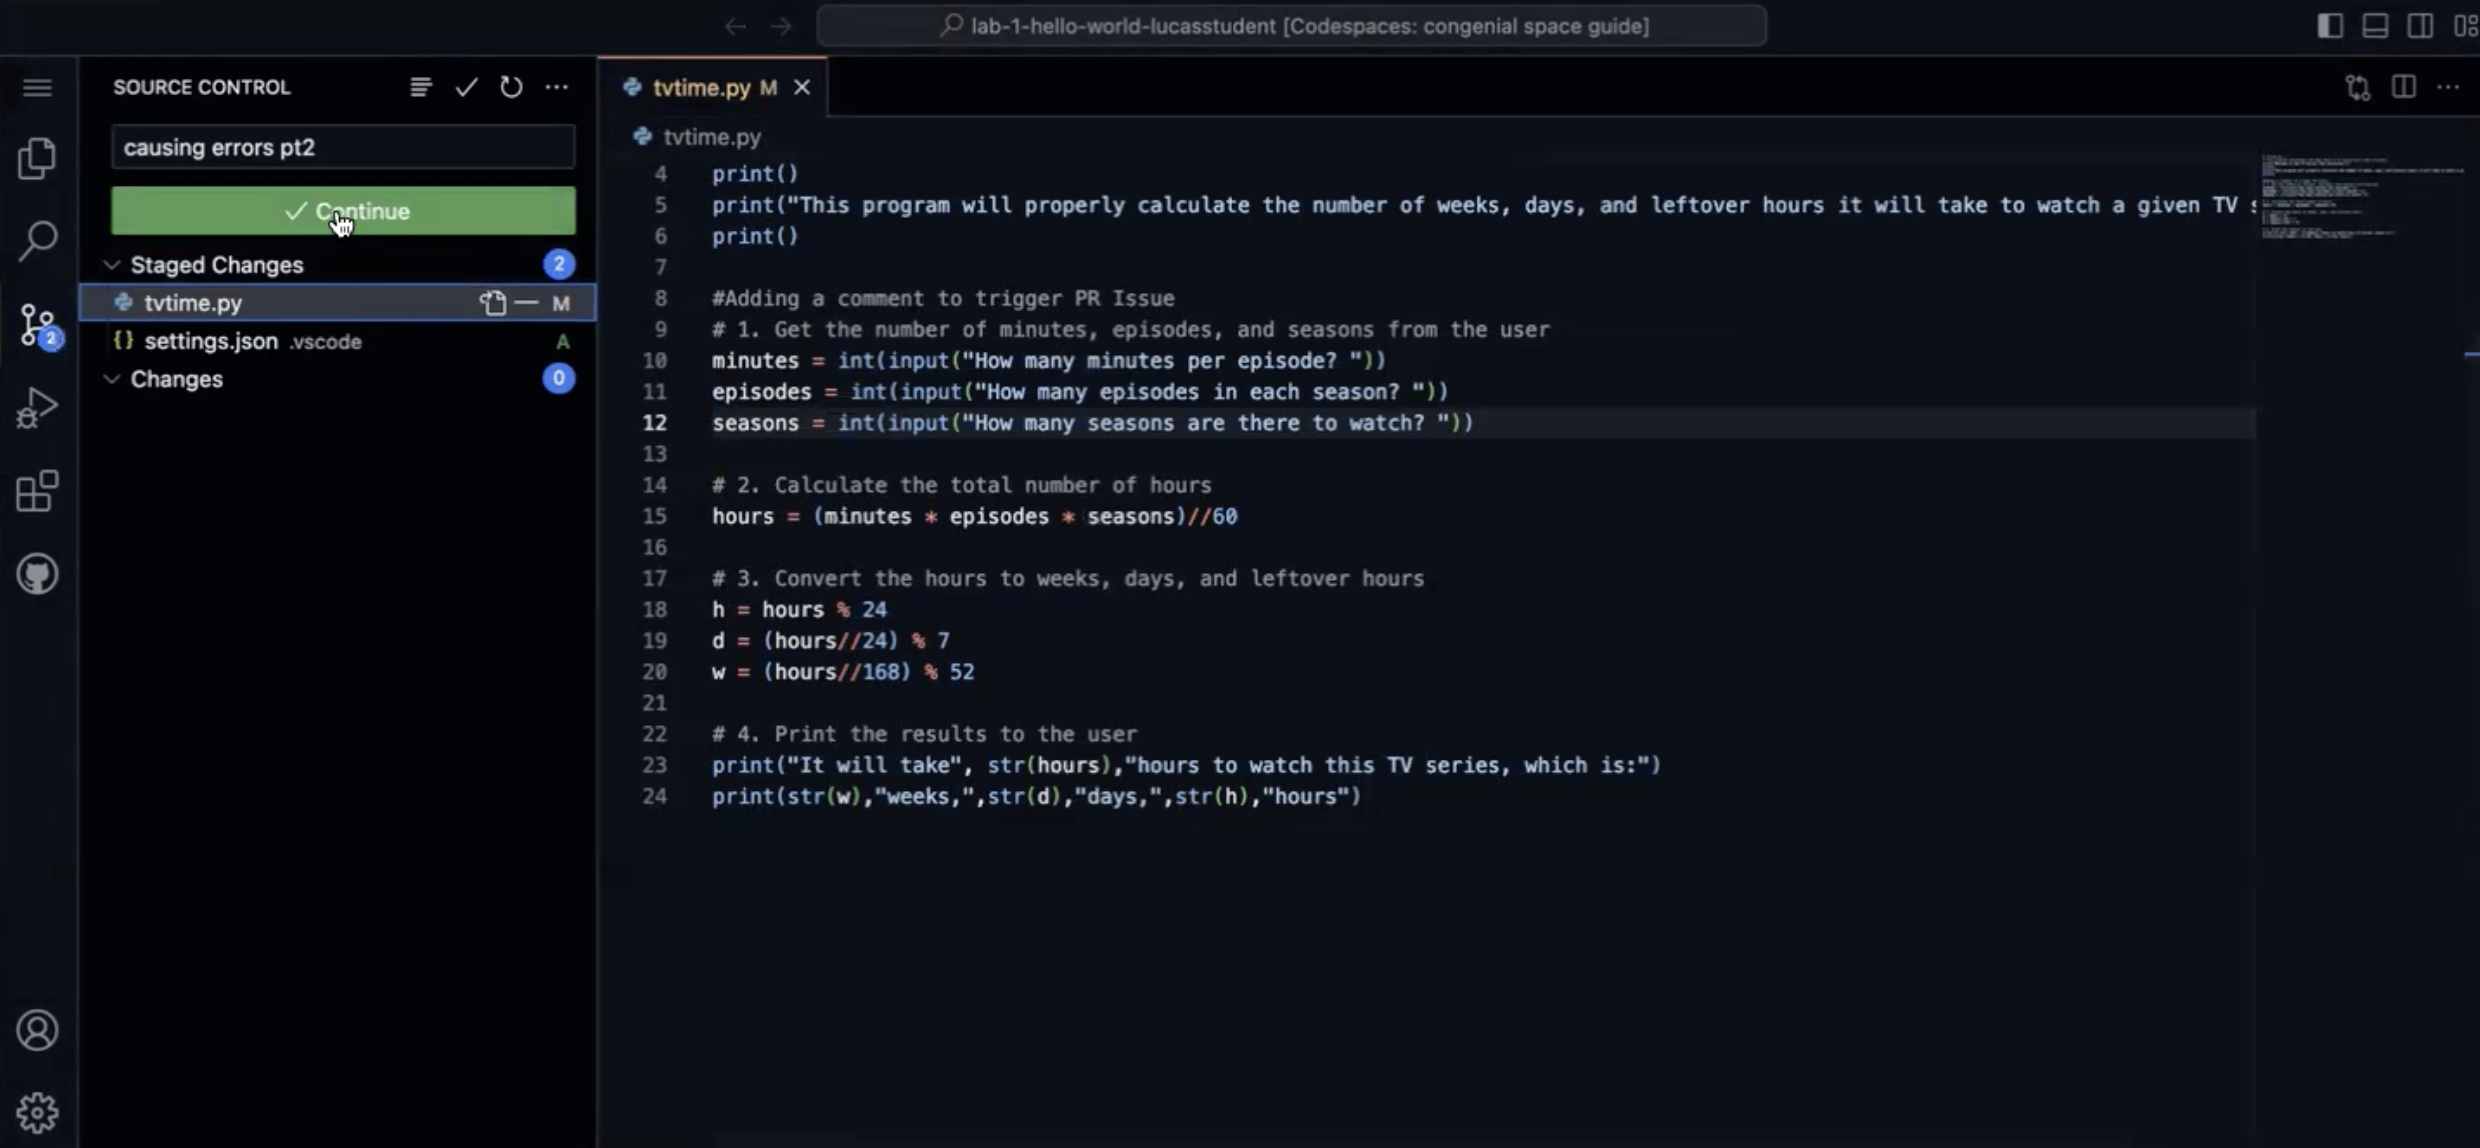Screen dimensions: 2480x1148
Task: Unstage tvtime.py with minus icon
Action: coord(527,302)
